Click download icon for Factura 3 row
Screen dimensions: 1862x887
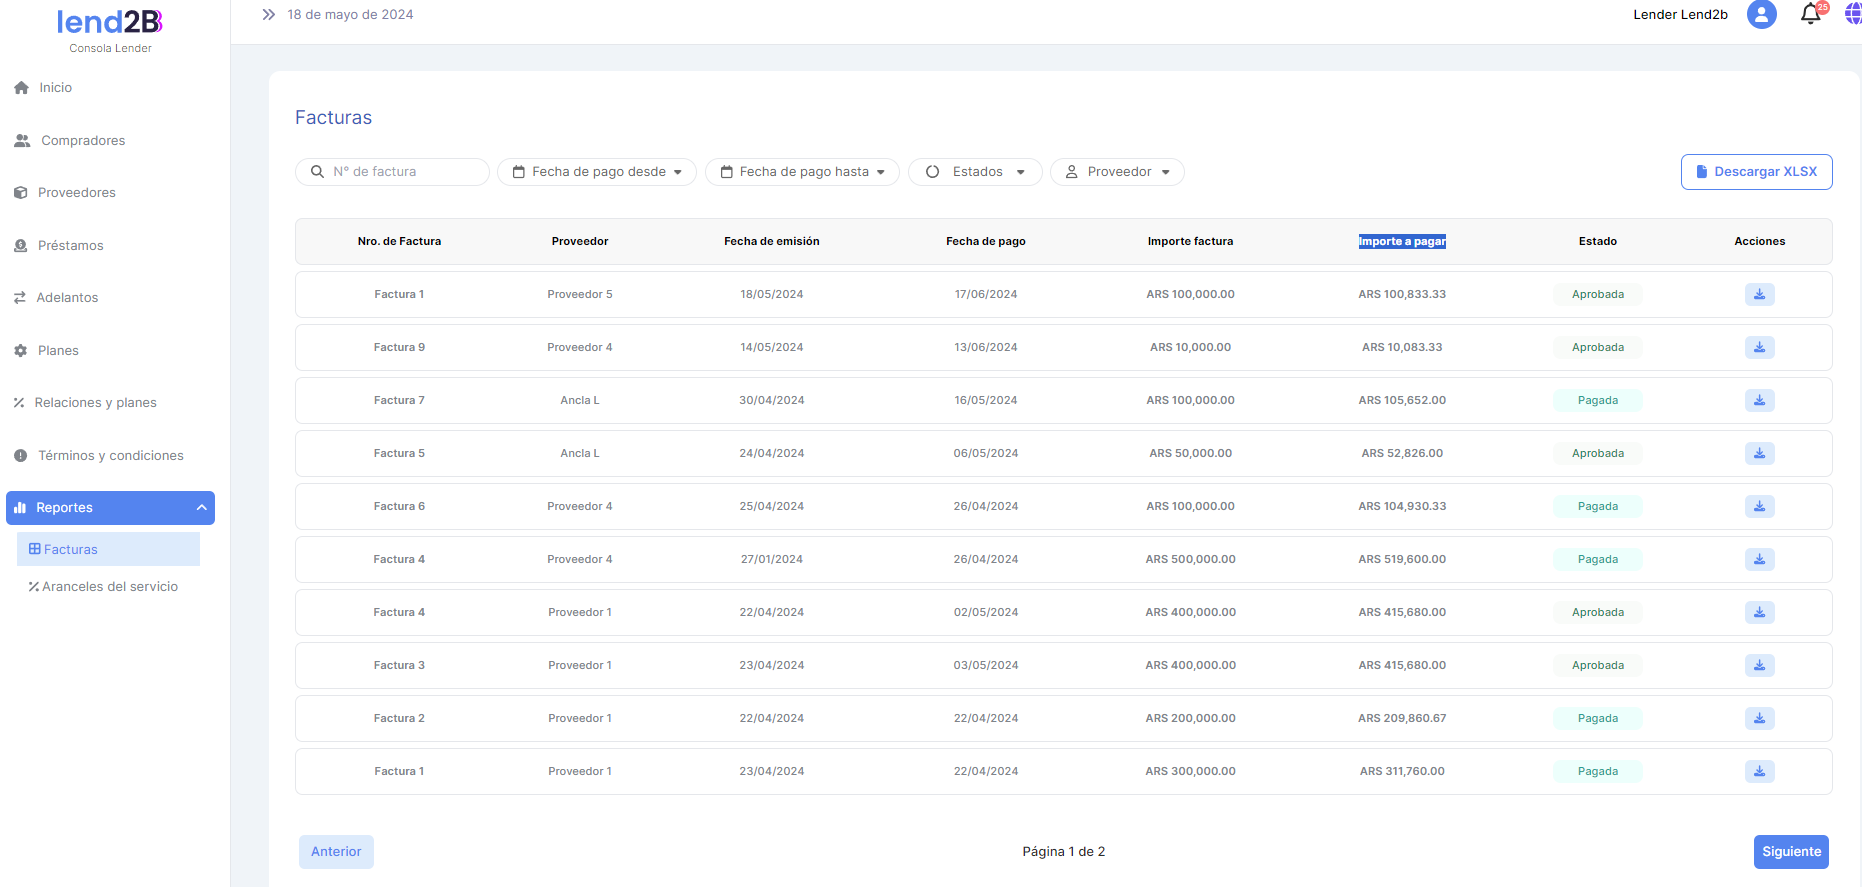[1759, 666]
